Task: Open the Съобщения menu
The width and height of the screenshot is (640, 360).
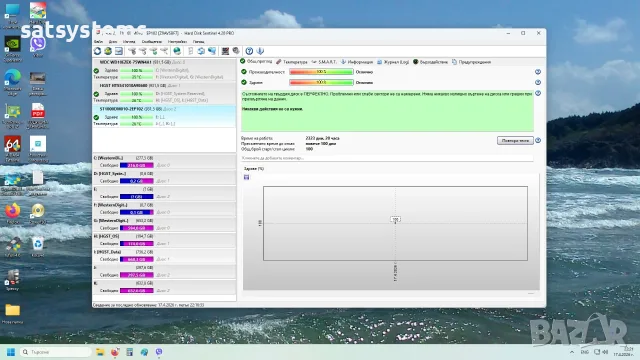Action: click(x=152, y=42)
